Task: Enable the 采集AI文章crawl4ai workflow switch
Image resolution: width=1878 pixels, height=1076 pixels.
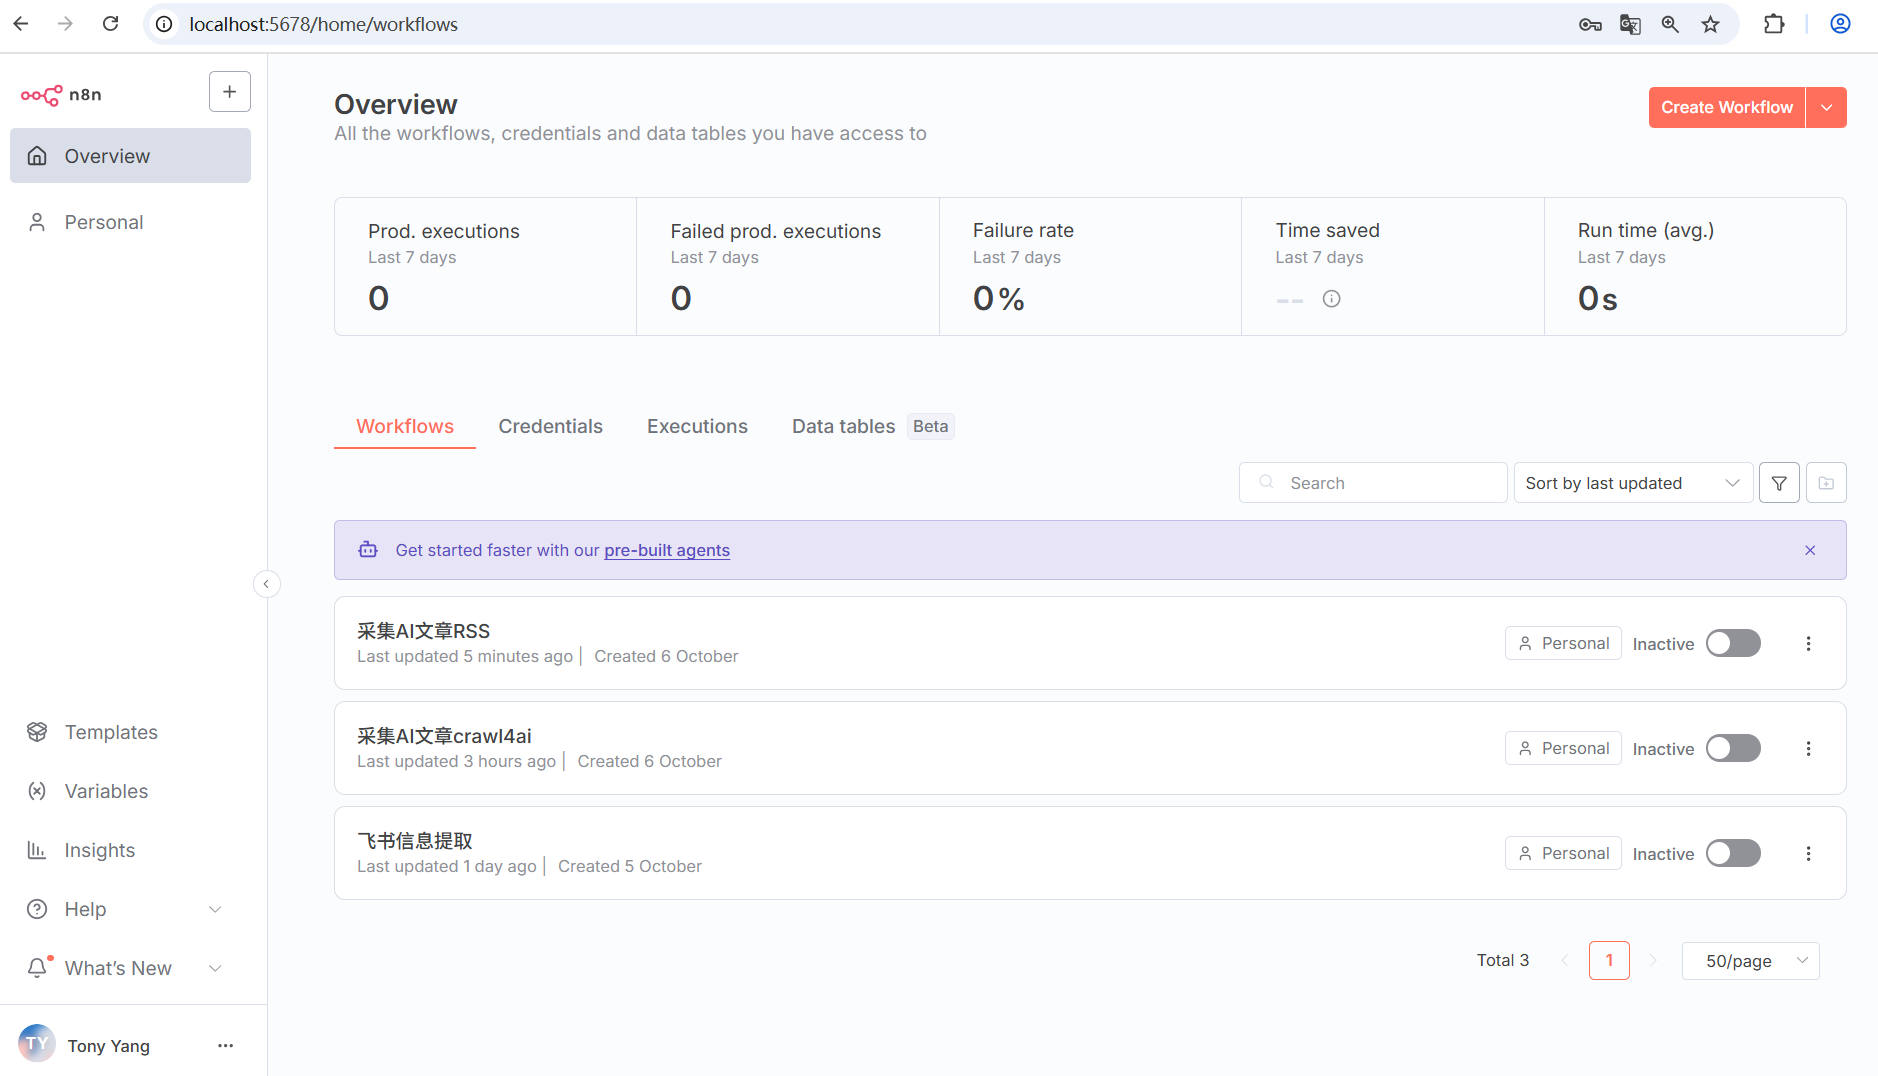Action: click(1733, 748)
